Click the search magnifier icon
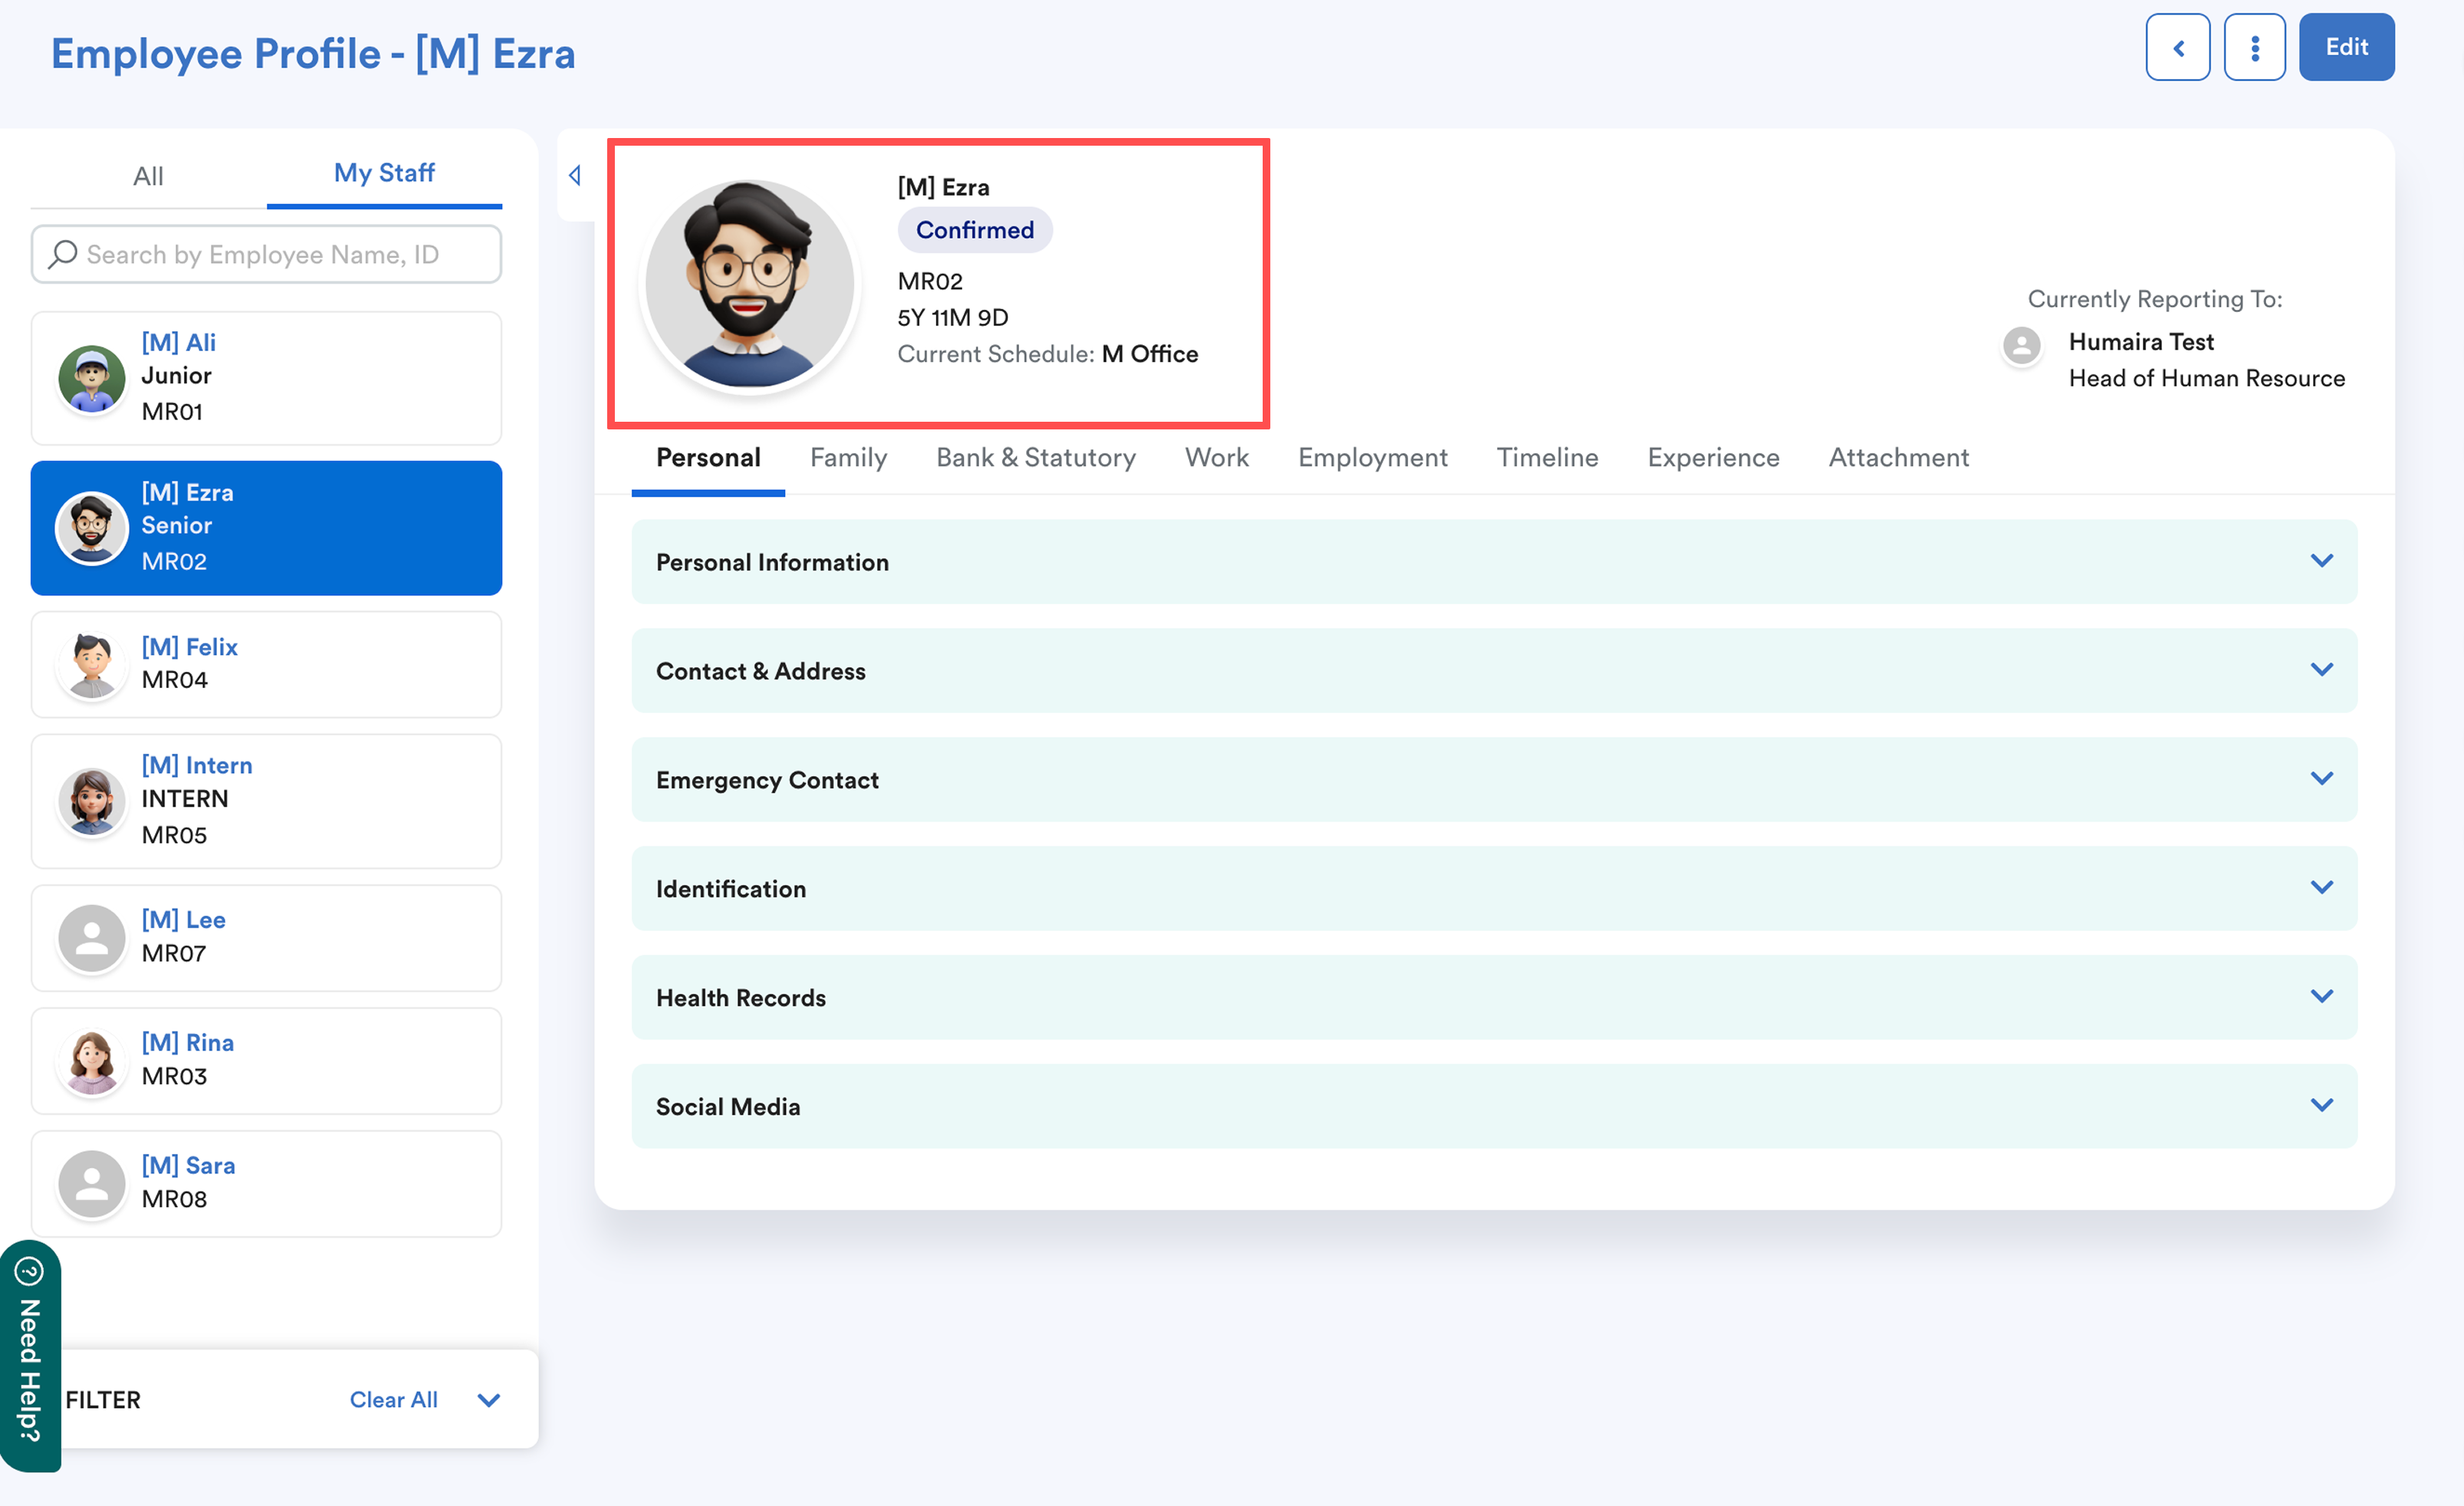 point(63,254)
